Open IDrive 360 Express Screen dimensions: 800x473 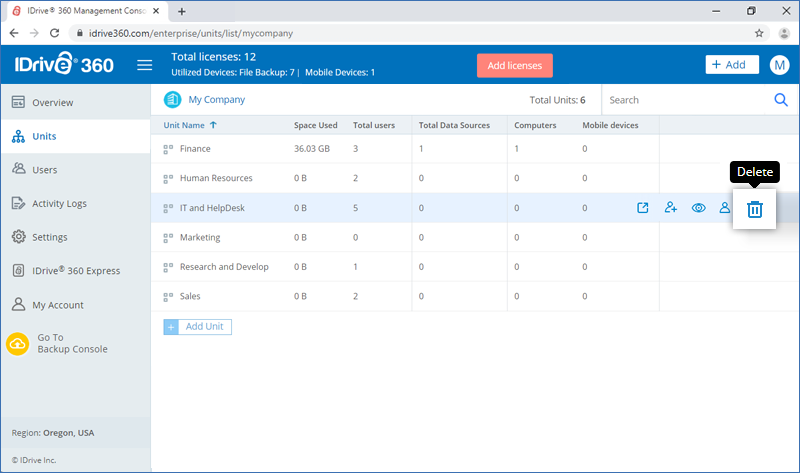coord(76,271)
